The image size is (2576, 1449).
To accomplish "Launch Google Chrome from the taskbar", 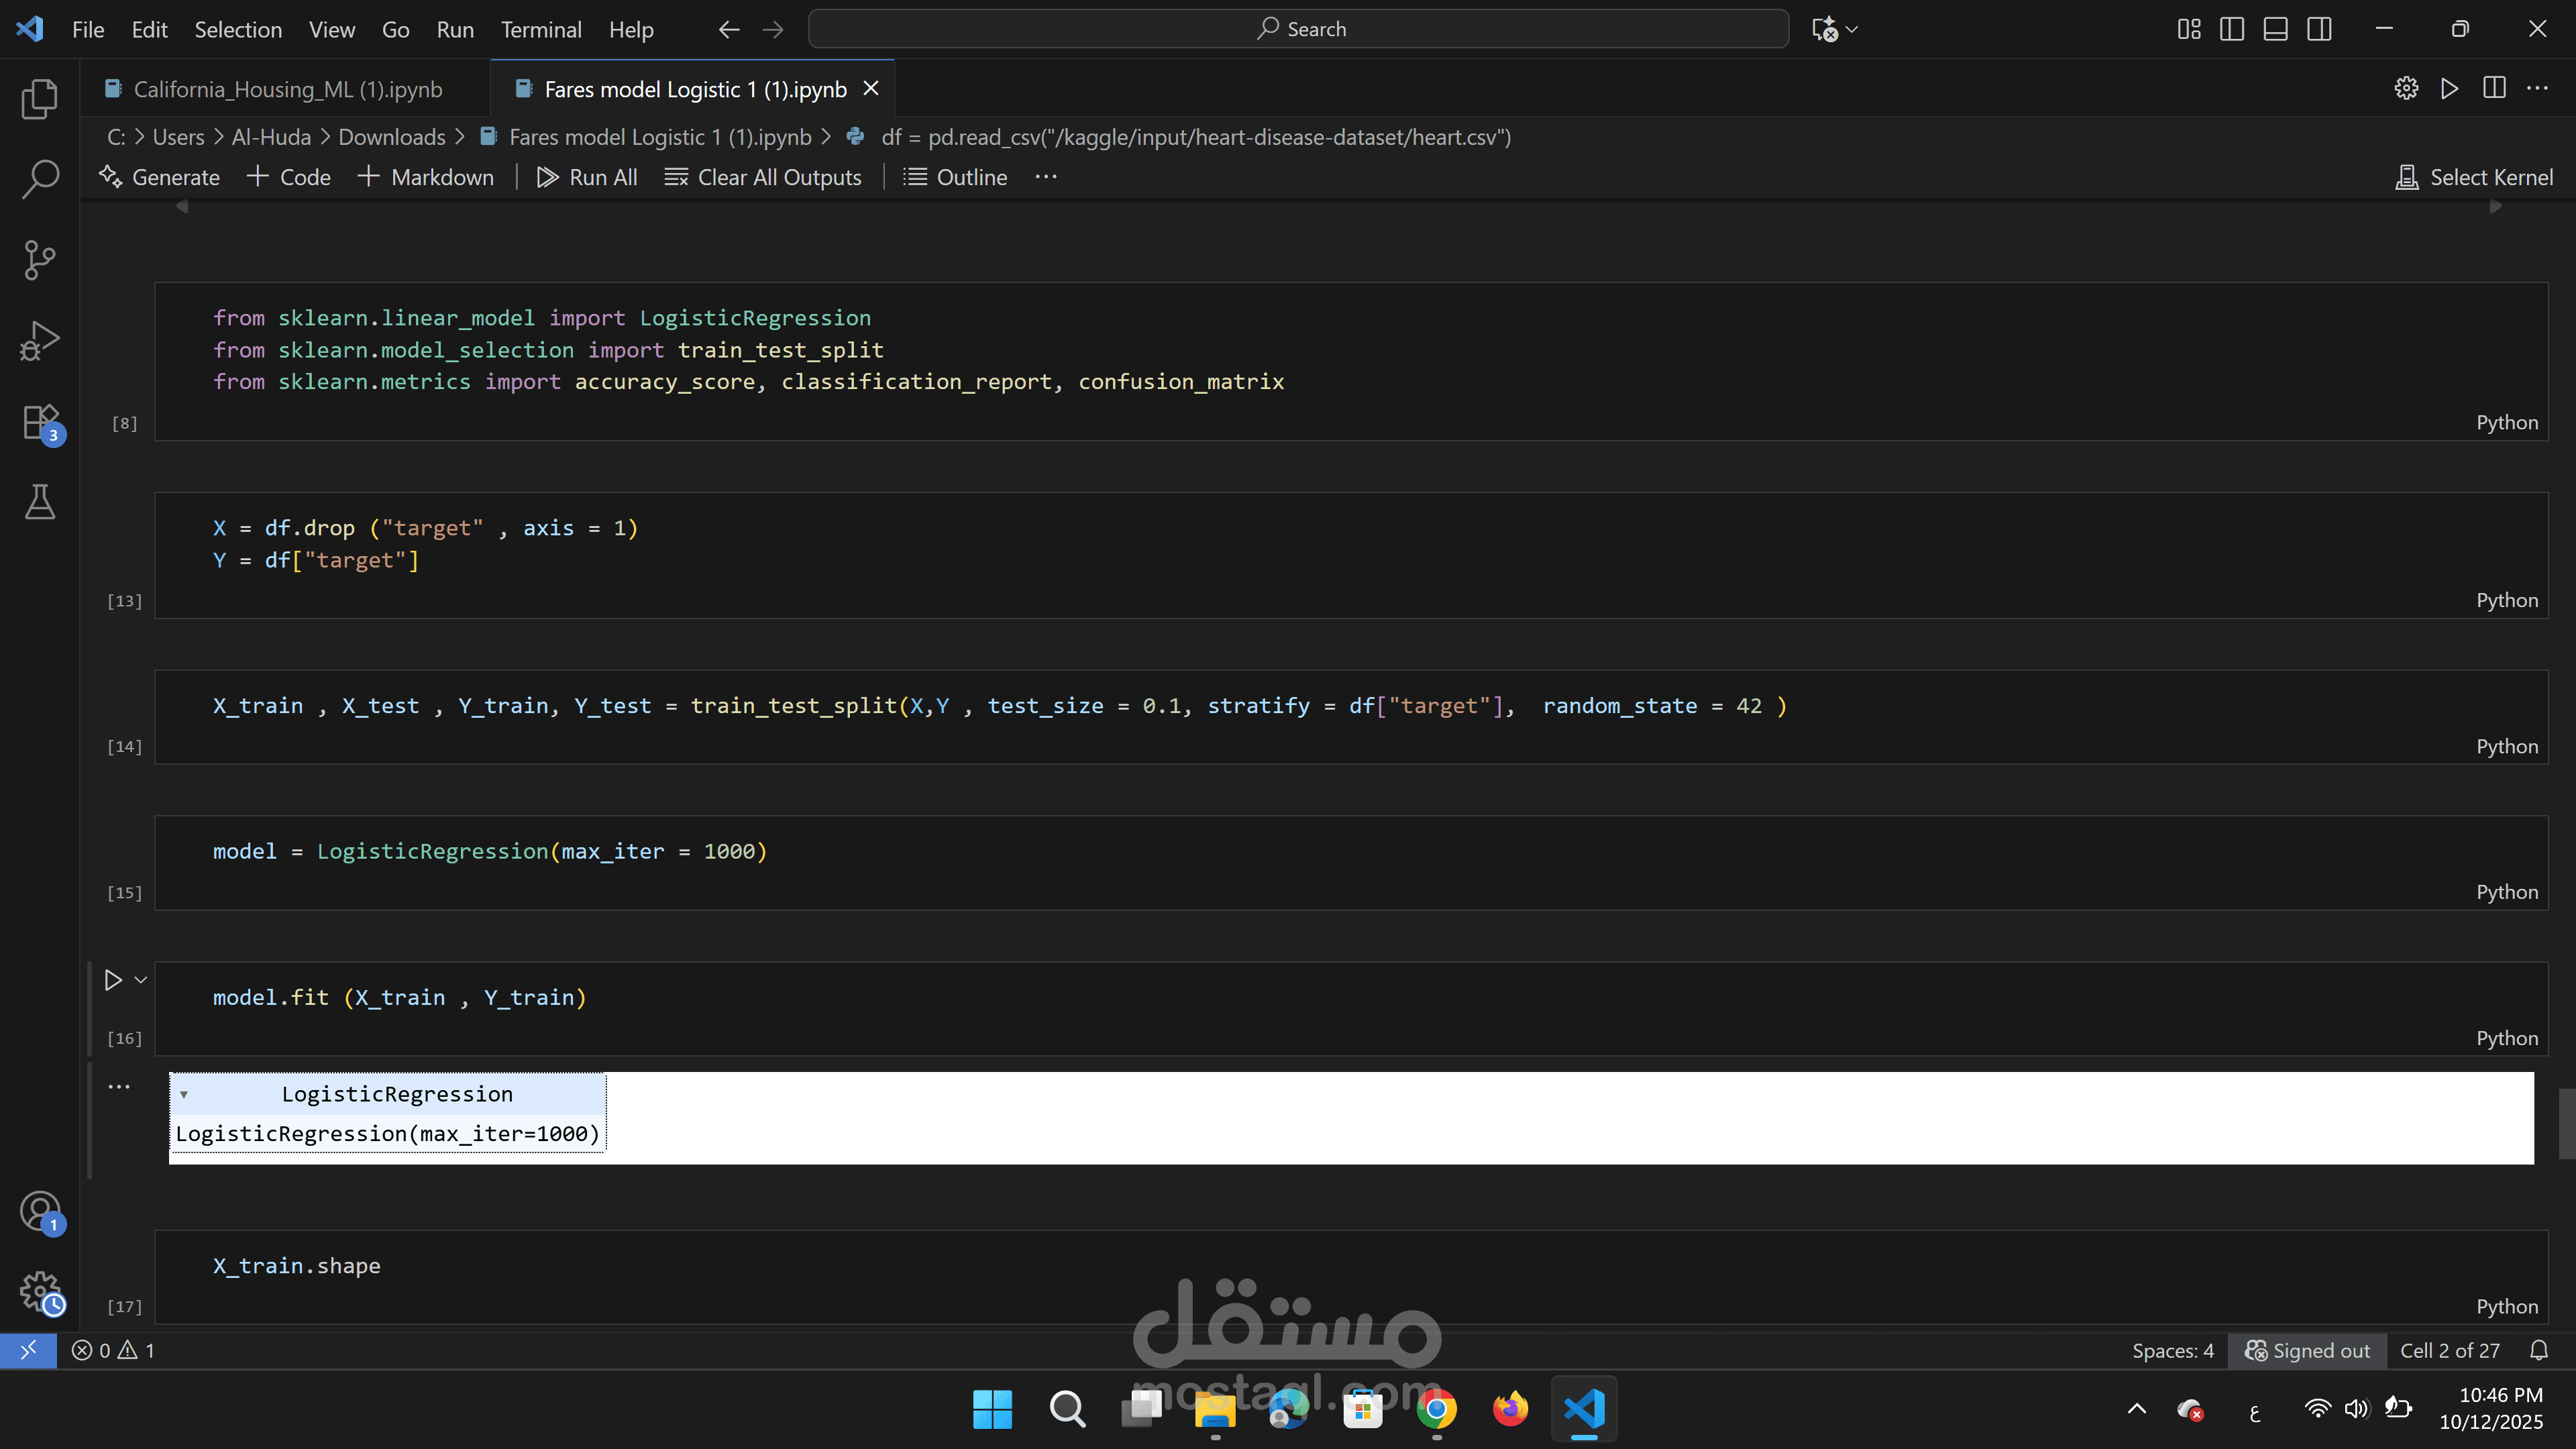I will [x=1436, y=1409].
